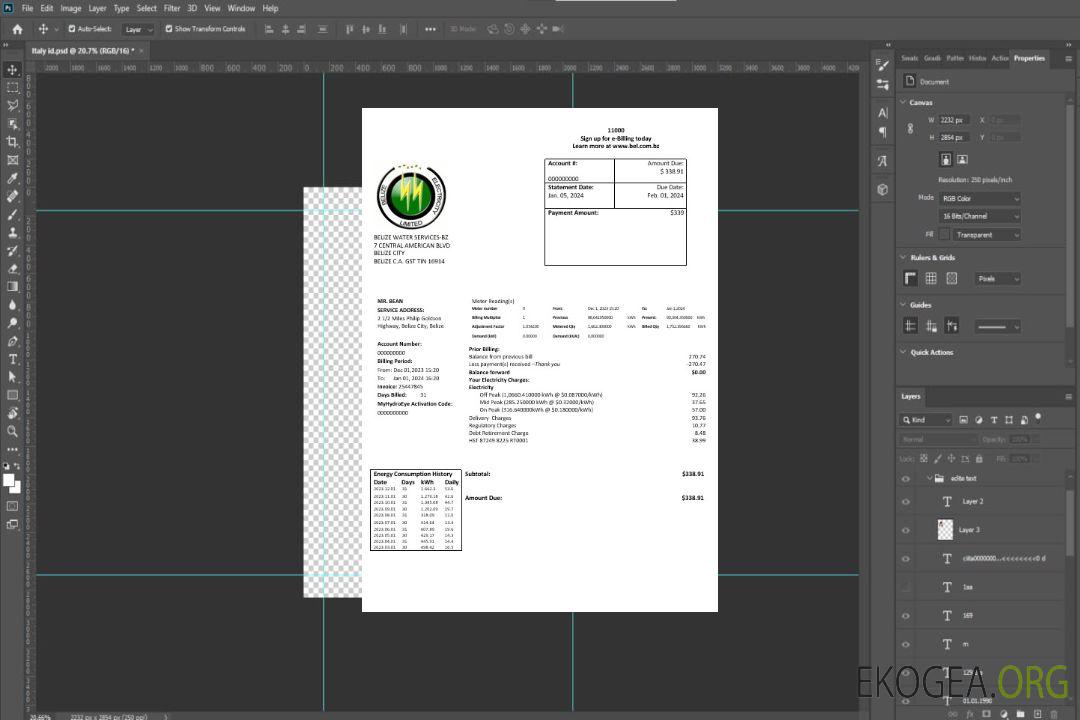Select the Crop tool in the toolbar
This screenshot has height=720, width=1080.
pyautogui.click(x=13, y=142)
